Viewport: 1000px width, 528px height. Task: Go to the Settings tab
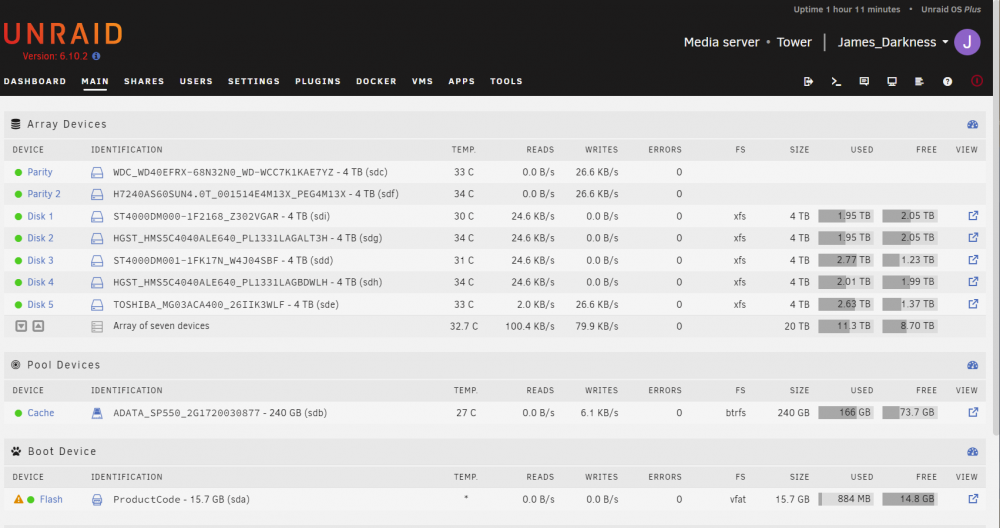254,81
